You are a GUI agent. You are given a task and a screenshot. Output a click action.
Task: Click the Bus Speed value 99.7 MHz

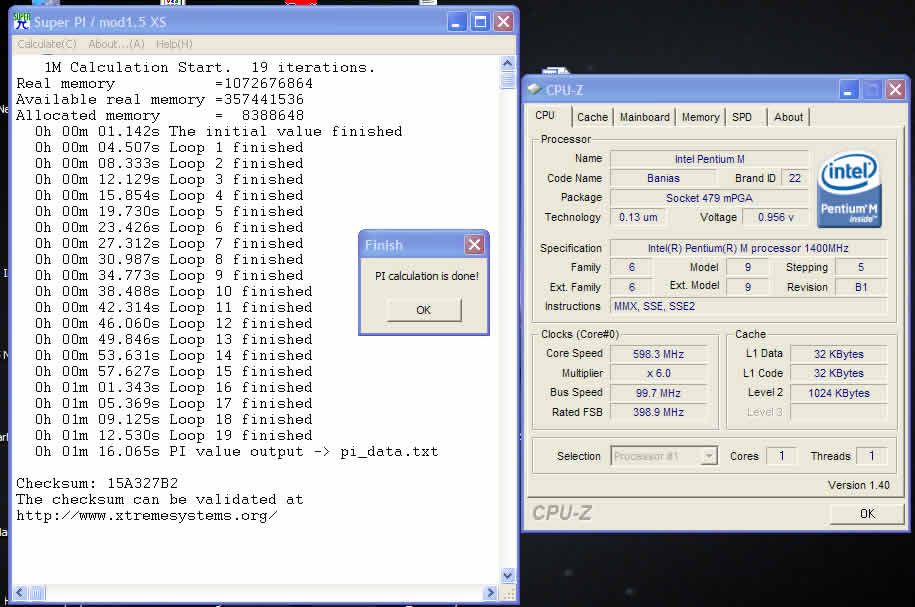(x=658, y=393)
